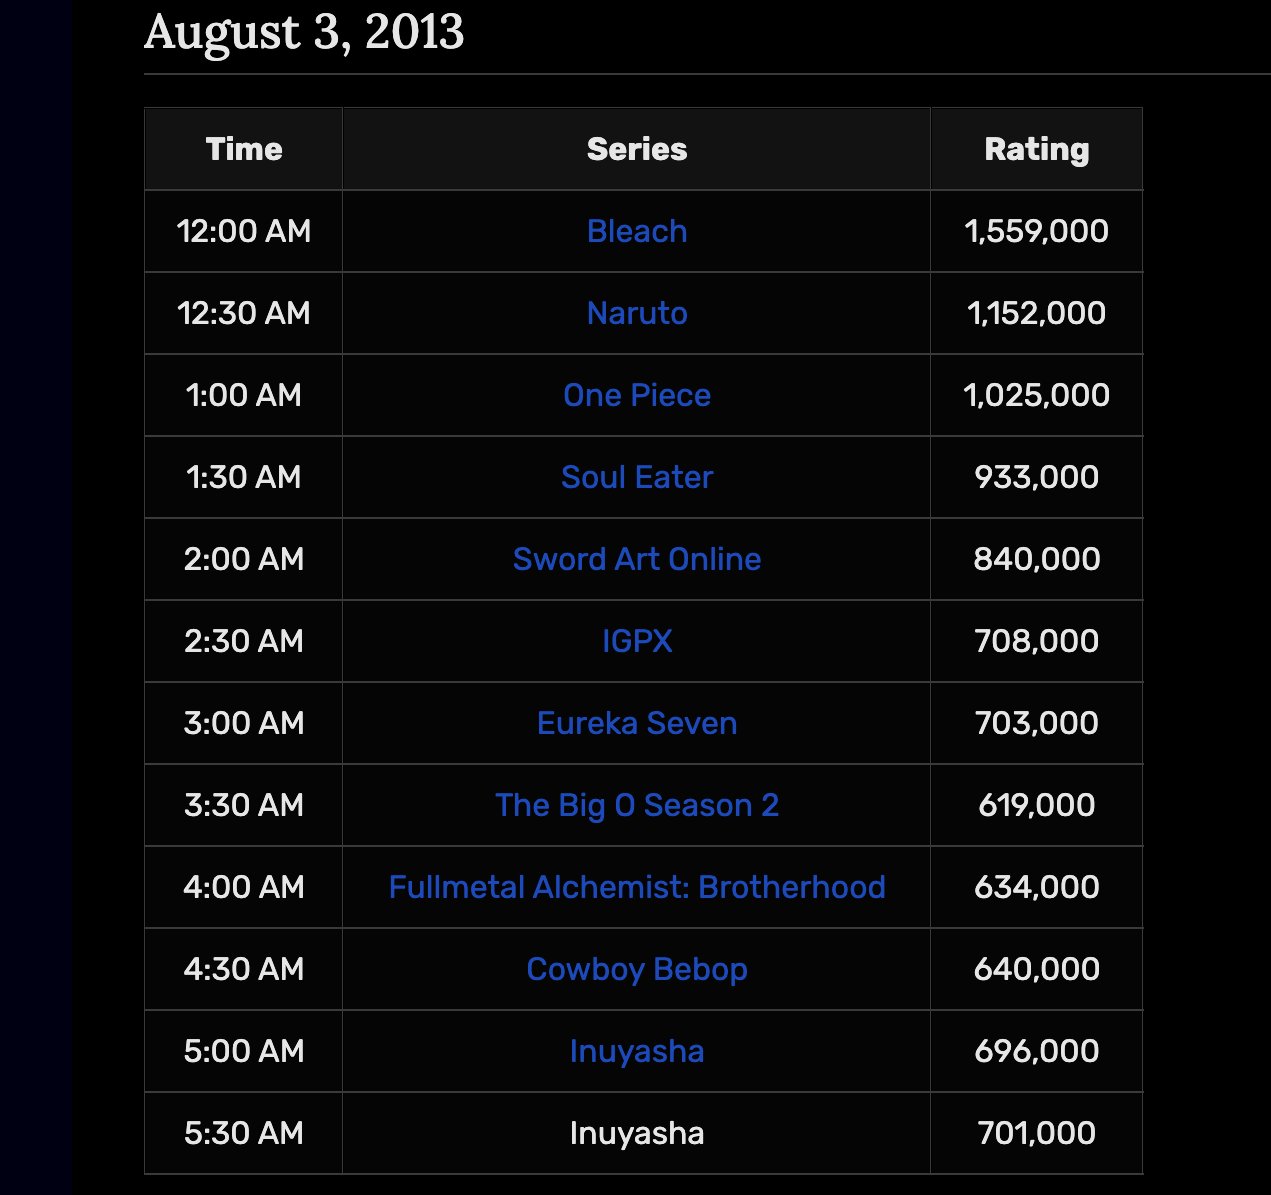Open the IGPX series link

click(x=637, y=641)
